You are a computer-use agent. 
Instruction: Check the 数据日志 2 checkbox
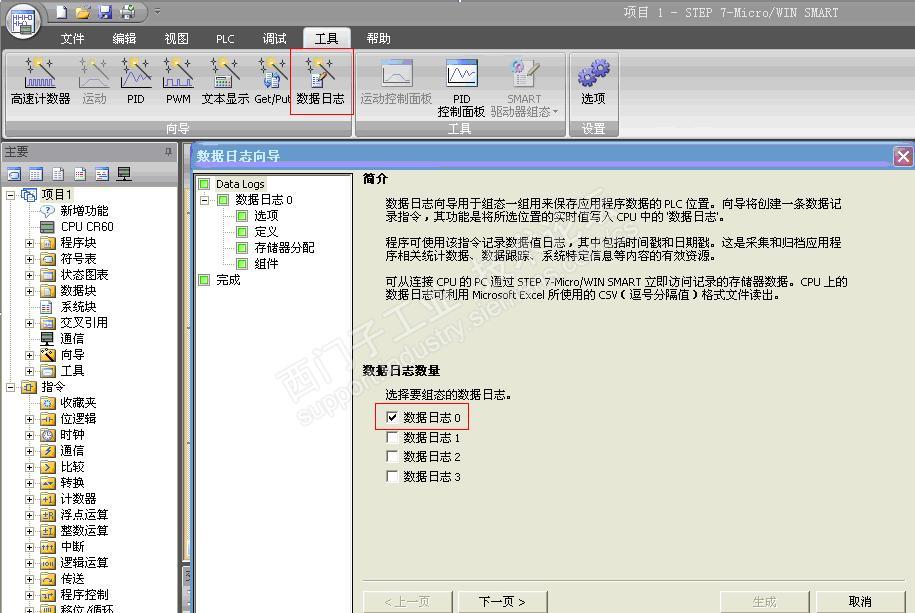pyautogui.click(x=392, y=457)
